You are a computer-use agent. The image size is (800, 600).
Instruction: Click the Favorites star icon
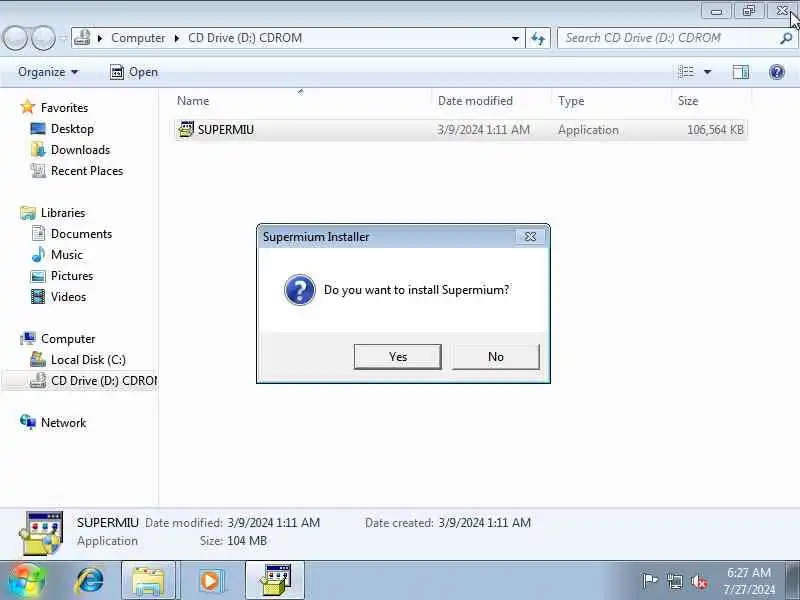click(x=28, y=107)
